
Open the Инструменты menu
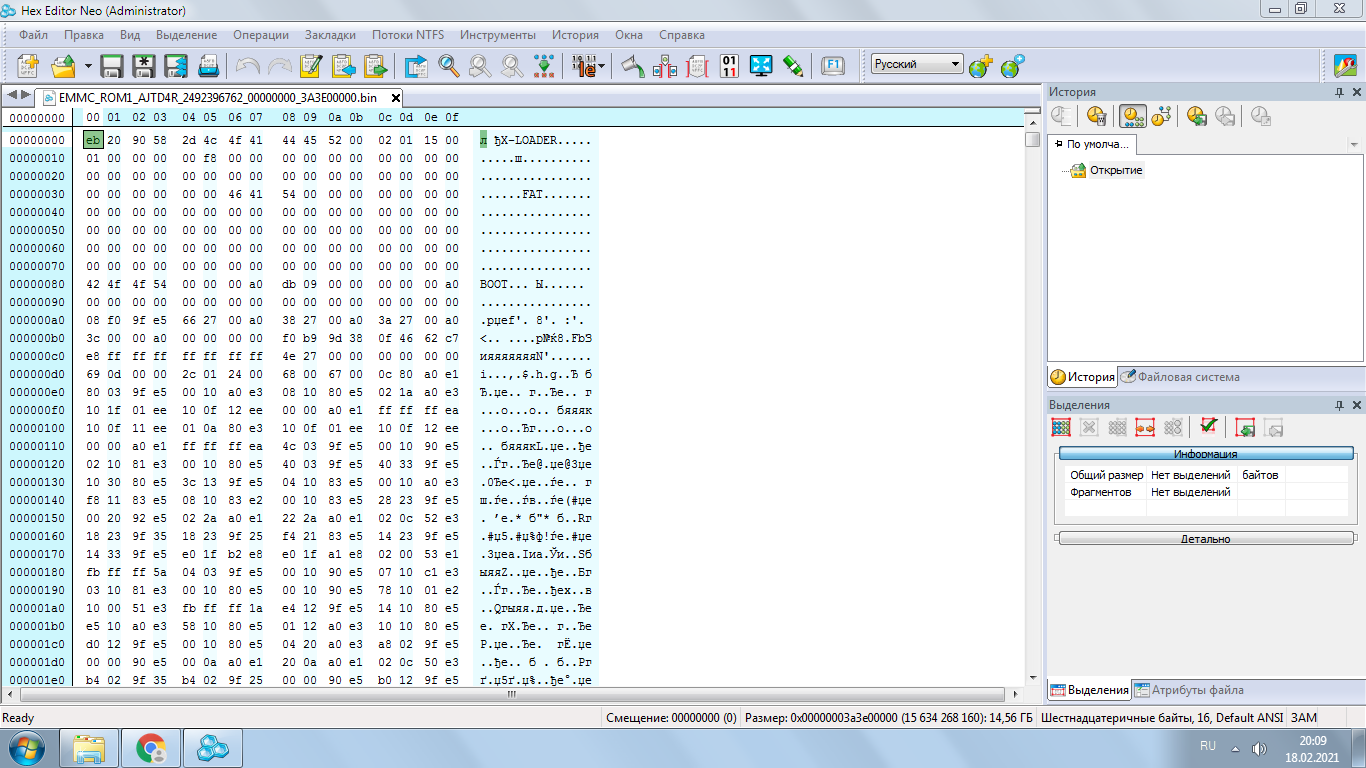tap(498, 35)
